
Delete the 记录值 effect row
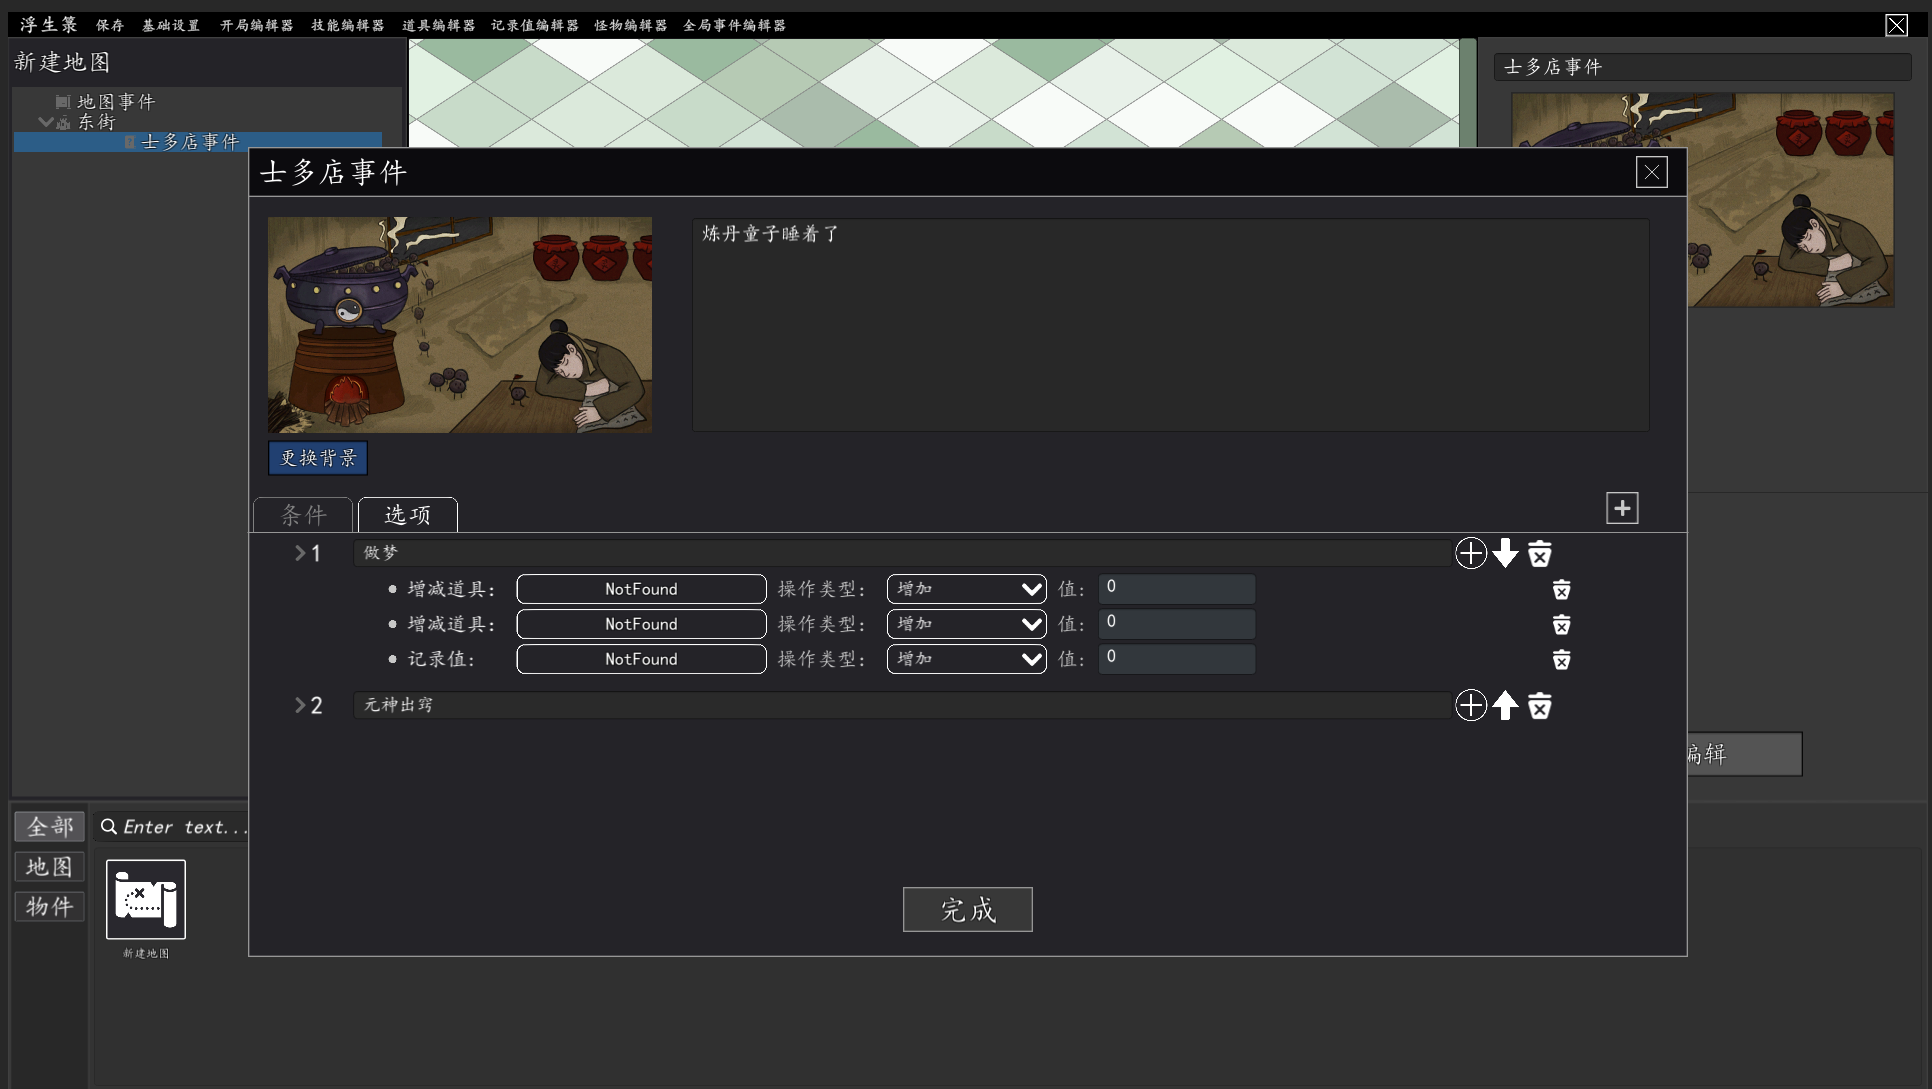point(1561,659)
